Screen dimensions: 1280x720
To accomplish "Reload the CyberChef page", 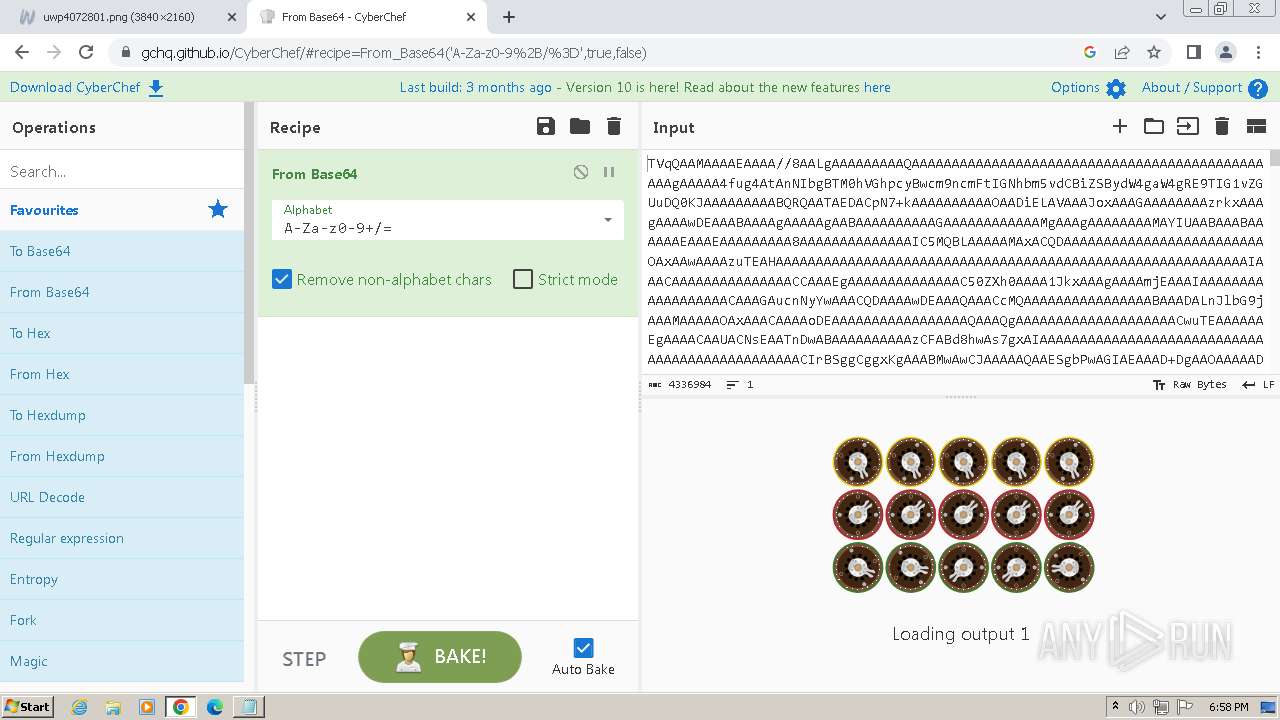I will 86,53.
